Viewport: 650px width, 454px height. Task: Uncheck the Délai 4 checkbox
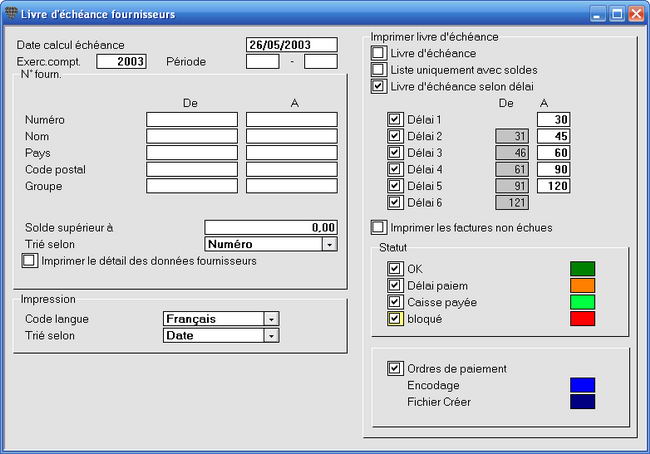(395, 169)
